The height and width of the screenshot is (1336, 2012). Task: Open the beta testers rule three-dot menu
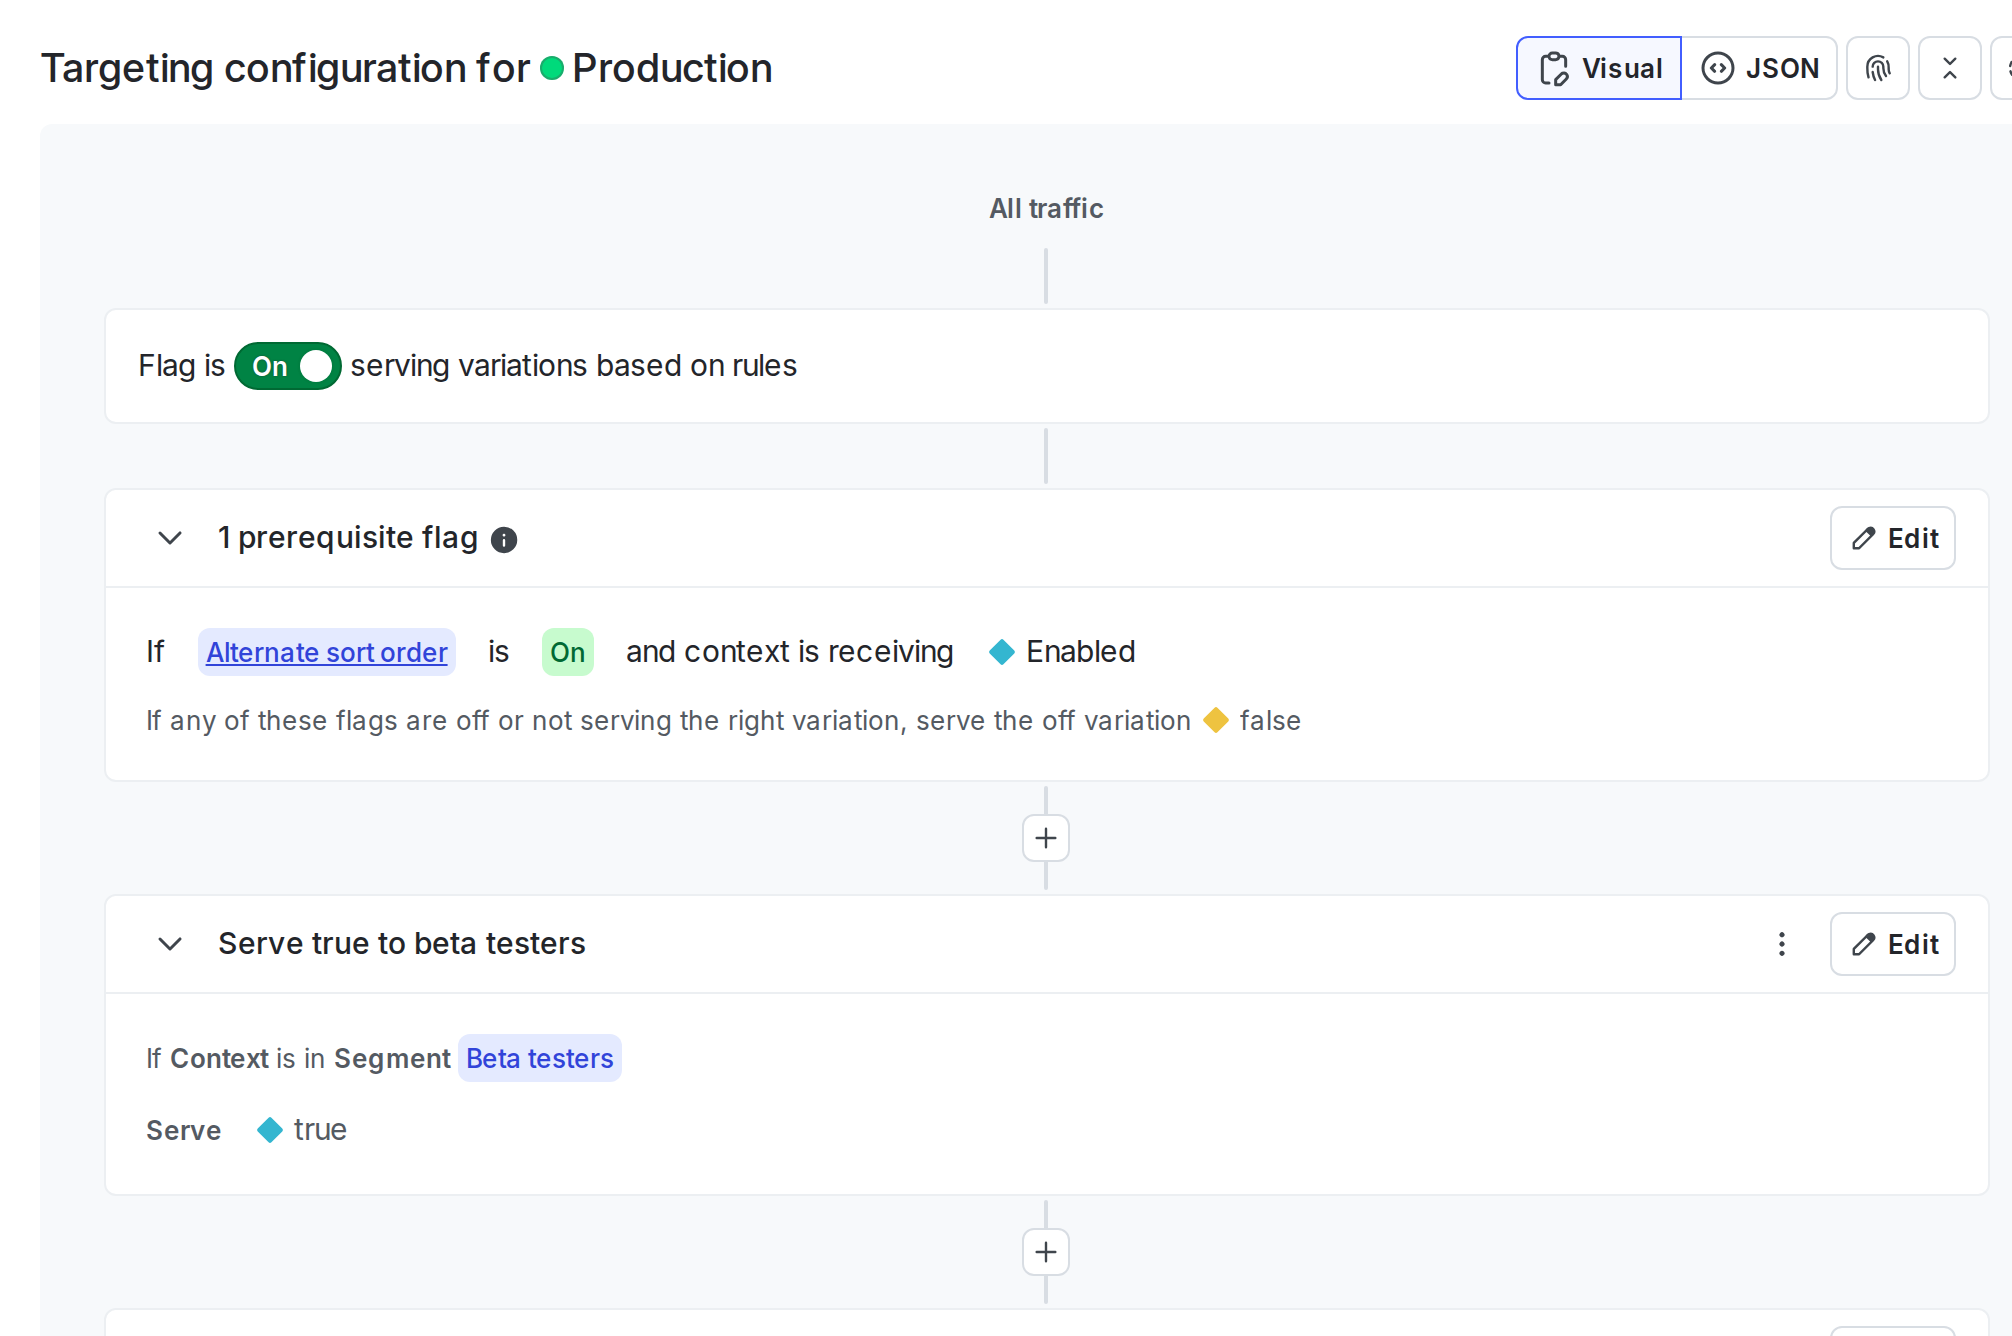click(1781, 944)
